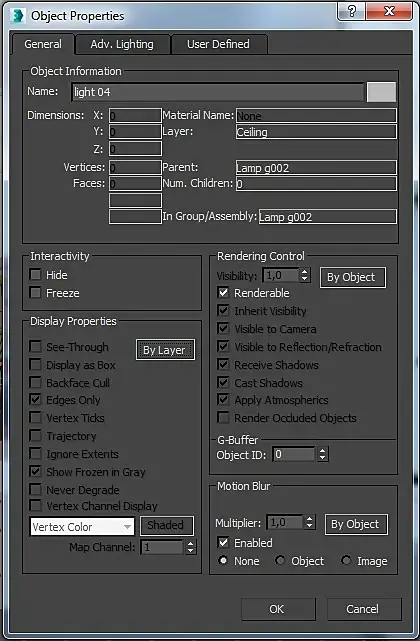Toggle the Shaded button
This screenshot has width=420, height=641.
[x=166, y=525]
